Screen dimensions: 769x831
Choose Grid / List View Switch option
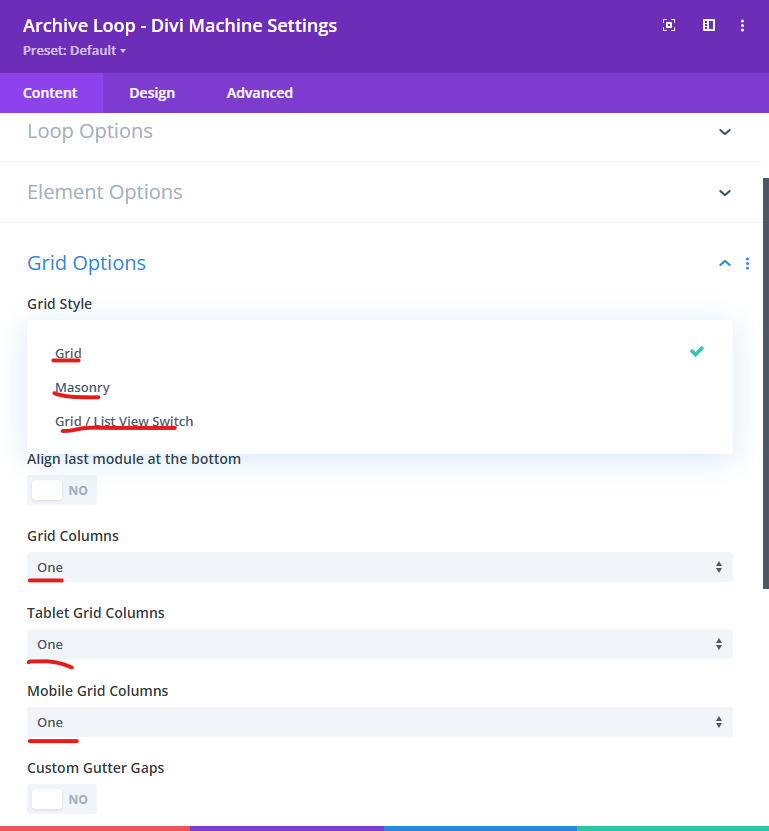coord(124,421)
